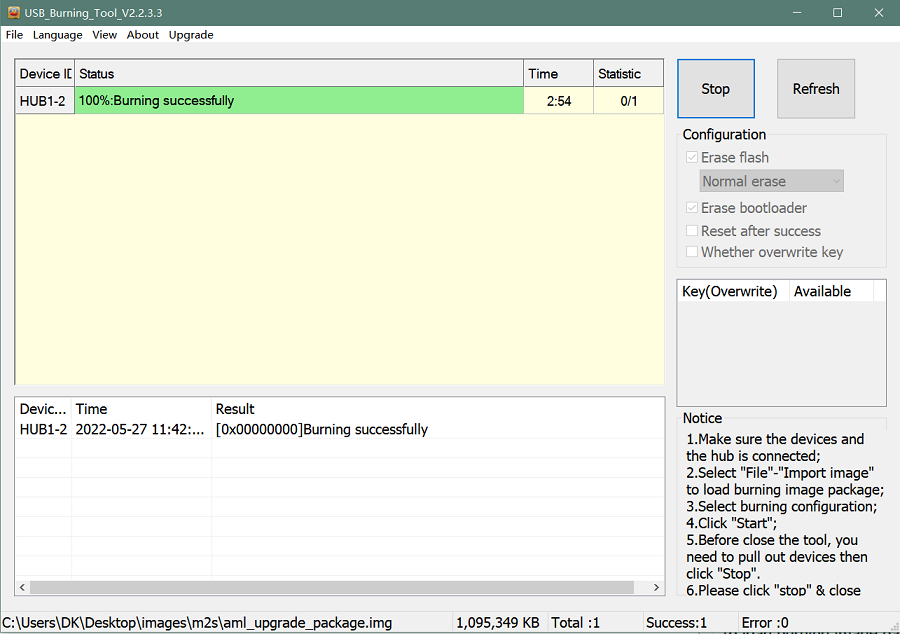
Task: Click the Burning successfully progress bar
Action: click(298, 101)
